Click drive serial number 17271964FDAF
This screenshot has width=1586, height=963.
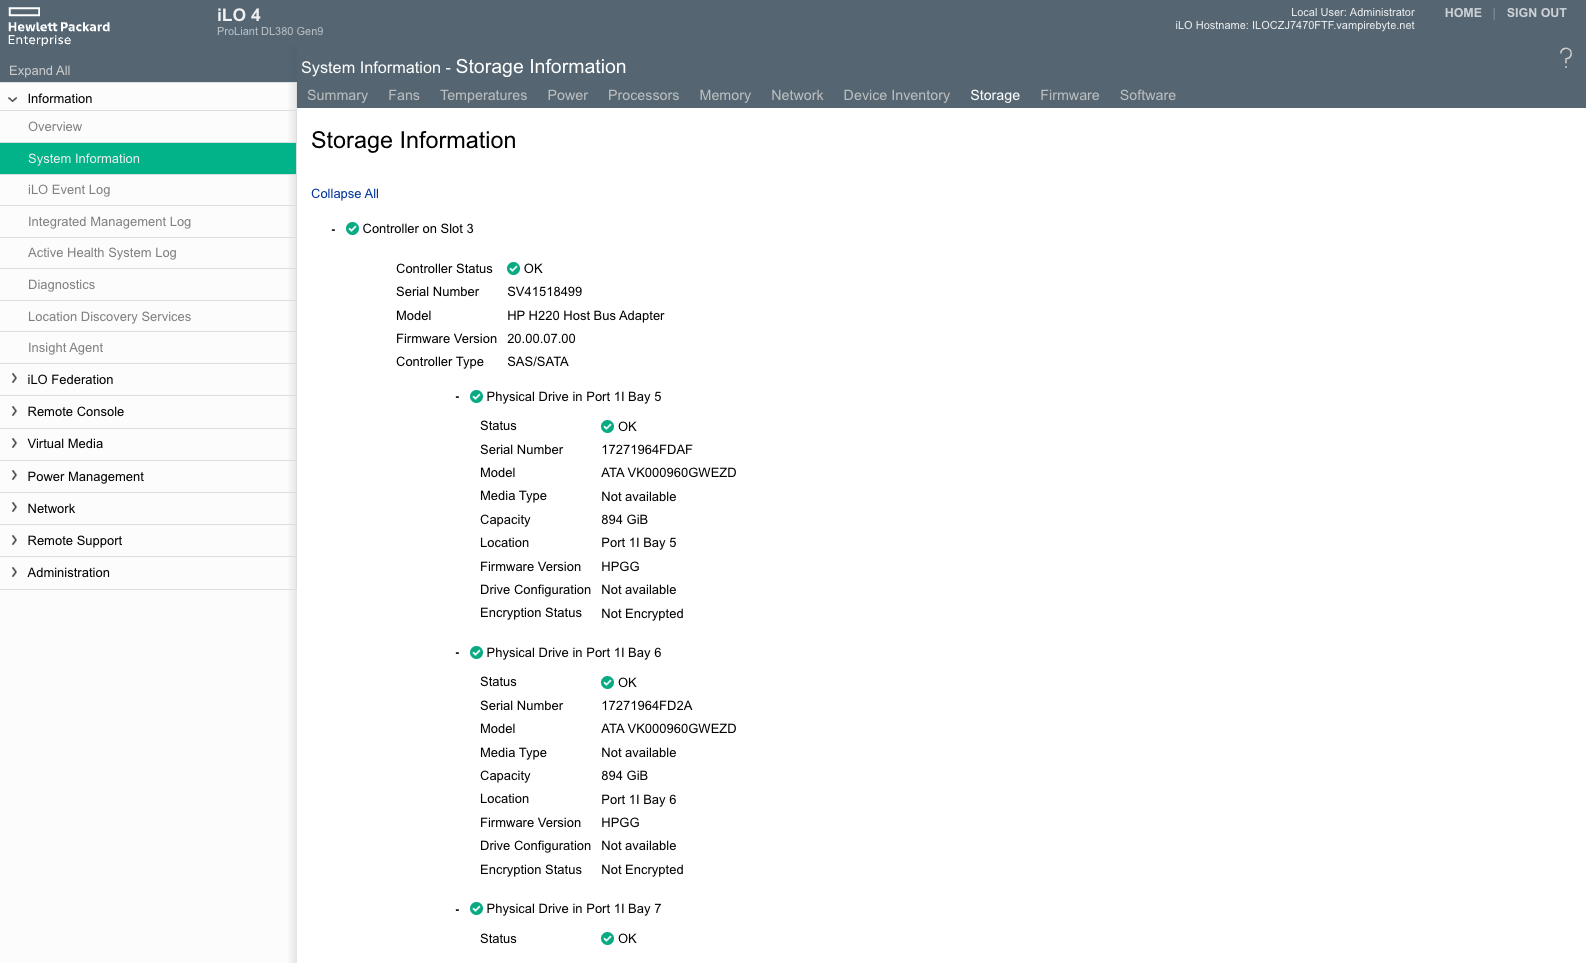tap(646, 450)
